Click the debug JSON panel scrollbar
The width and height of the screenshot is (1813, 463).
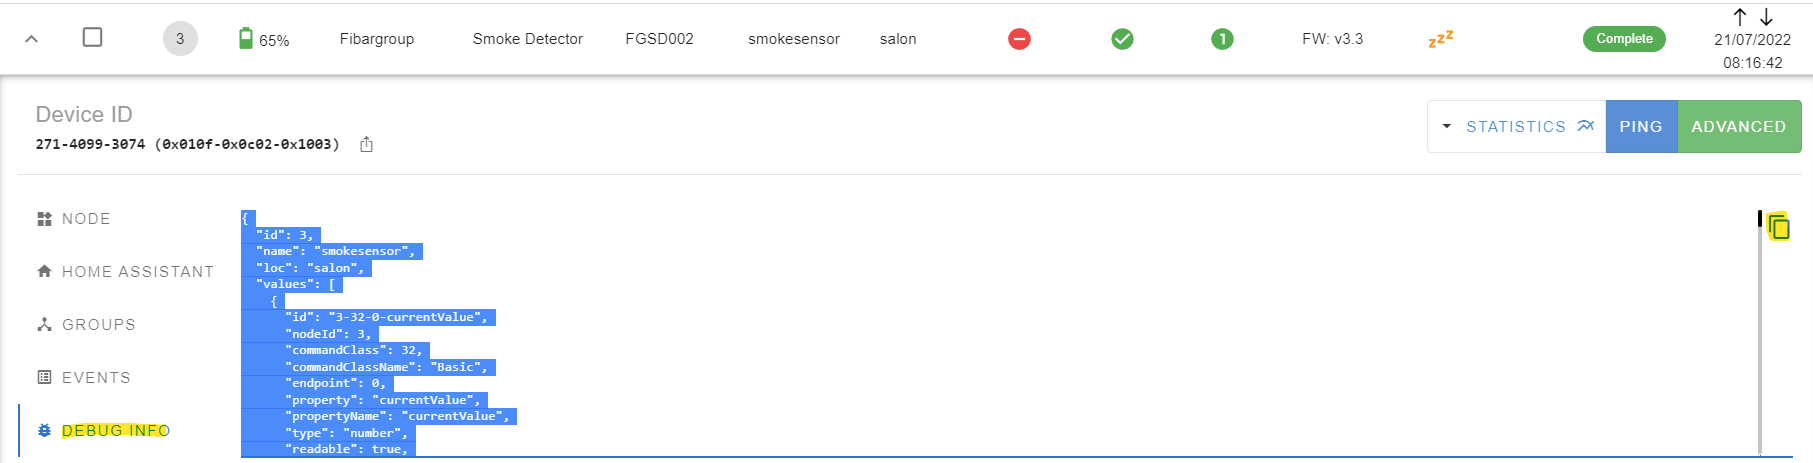(x=1760, y=334)
